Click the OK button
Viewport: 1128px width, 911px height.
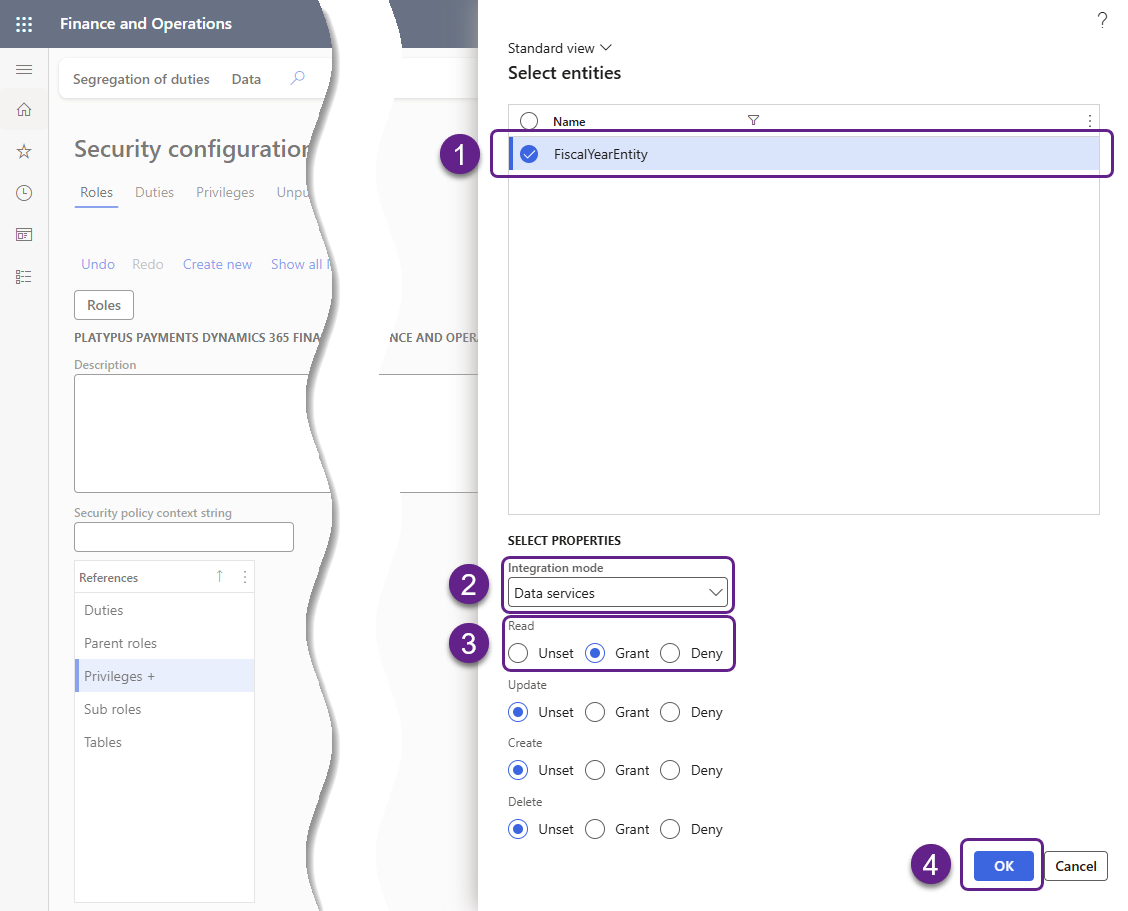(x=1003, y=866)
